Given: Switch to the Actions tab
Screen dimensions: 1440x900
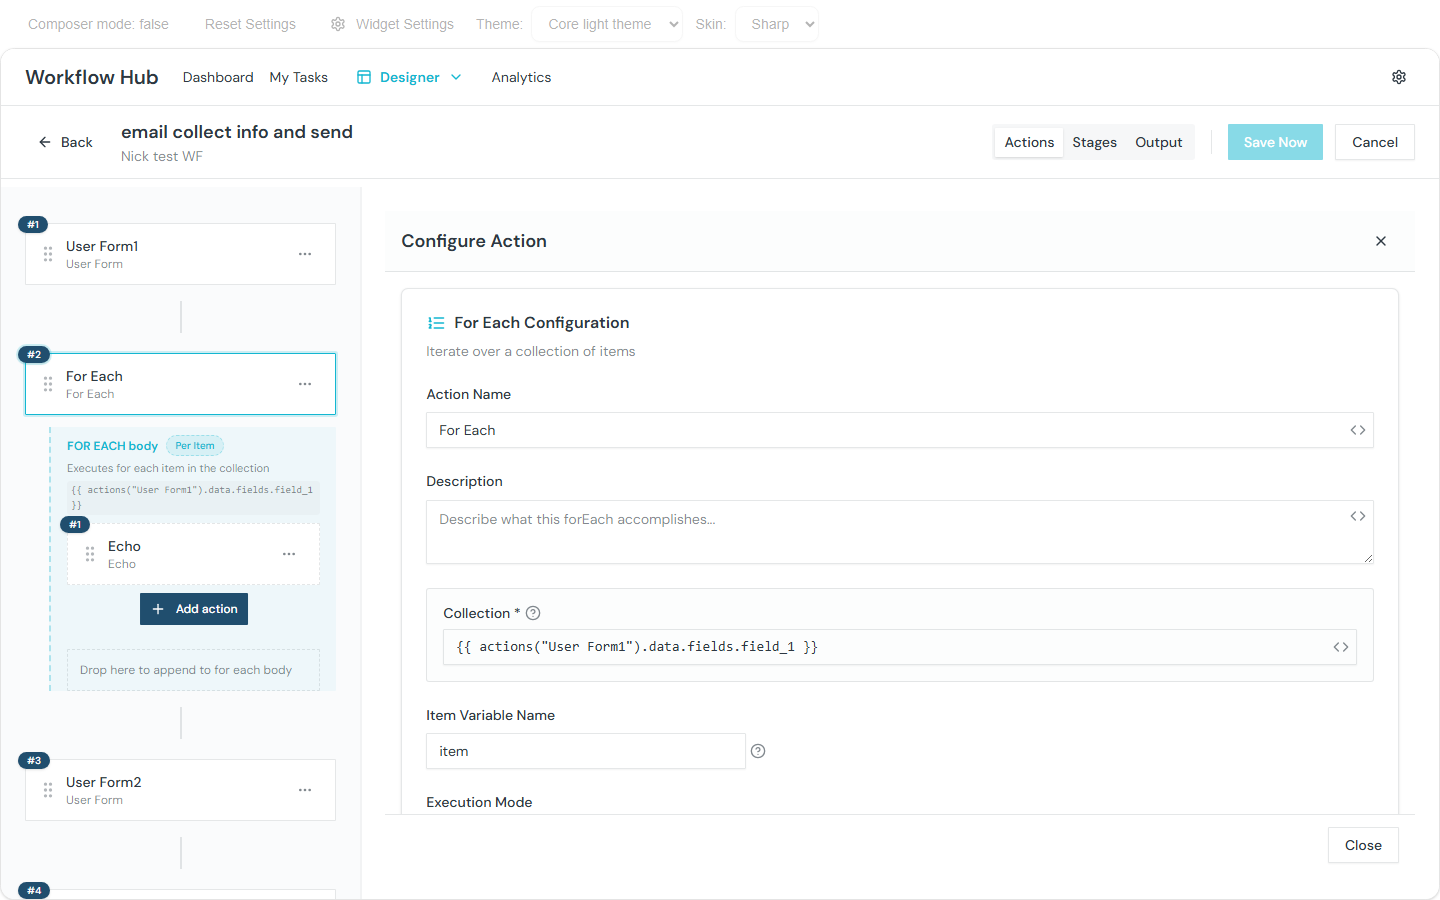Looking at the screenshot, I should pos(1029,142).
